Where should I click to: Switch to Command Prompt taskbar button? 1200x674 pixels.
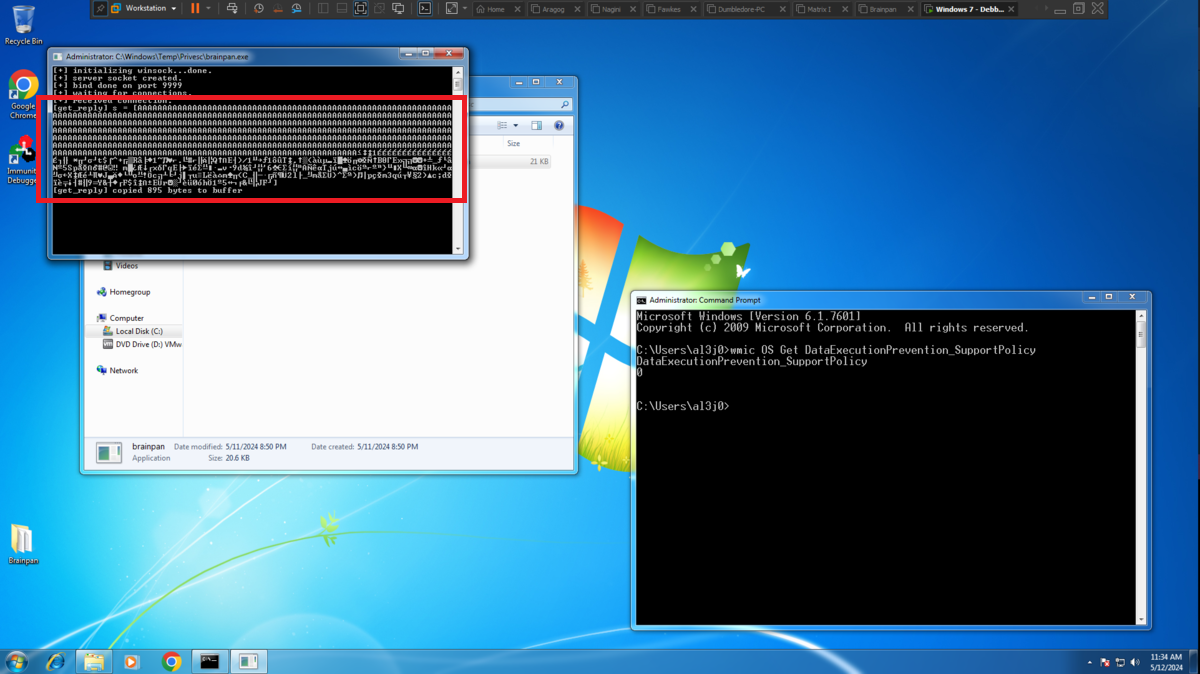pos(210,661)
